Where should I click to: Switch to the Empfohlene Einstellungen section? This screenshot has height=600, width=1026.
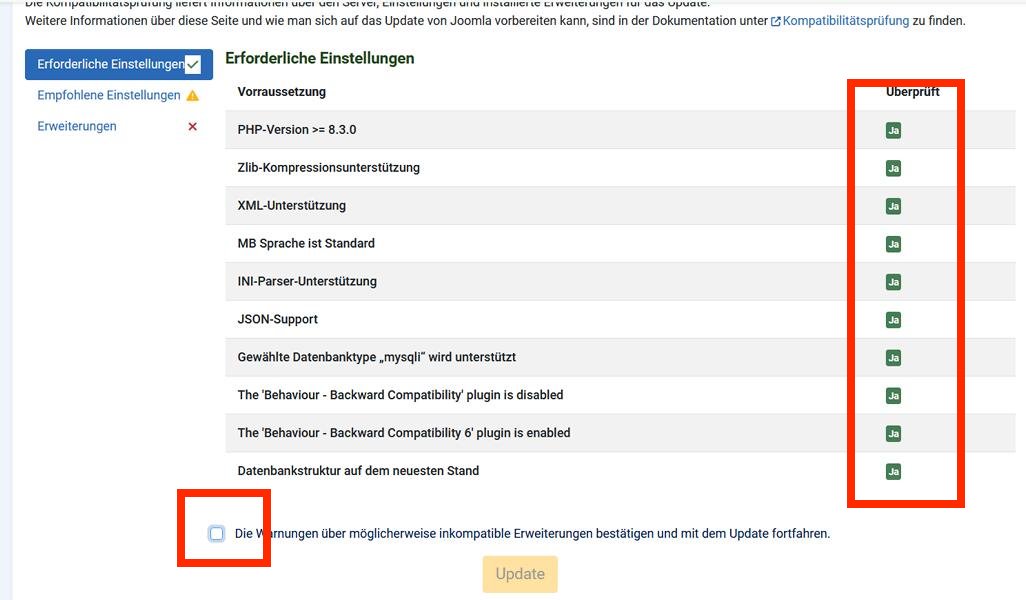110,95
